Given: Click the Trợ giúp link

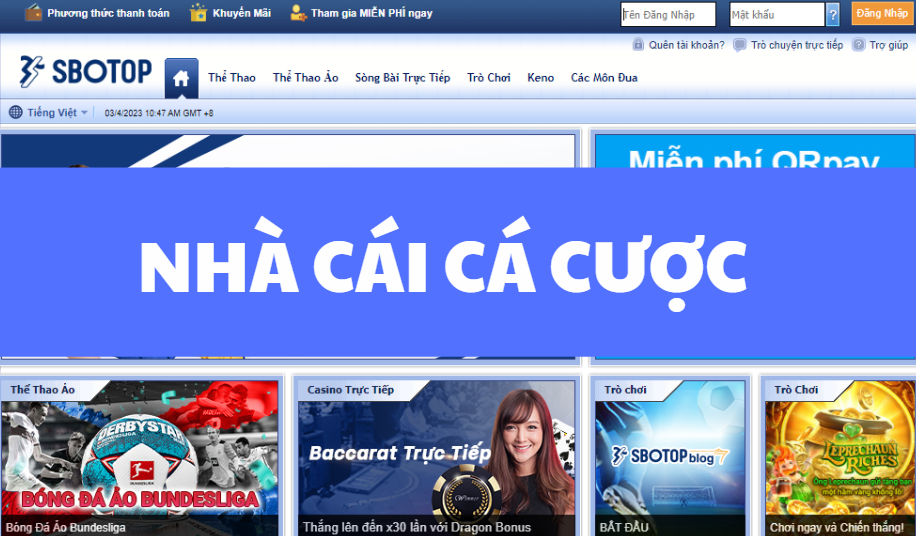Looking at the screenshot, I should 889,45.
